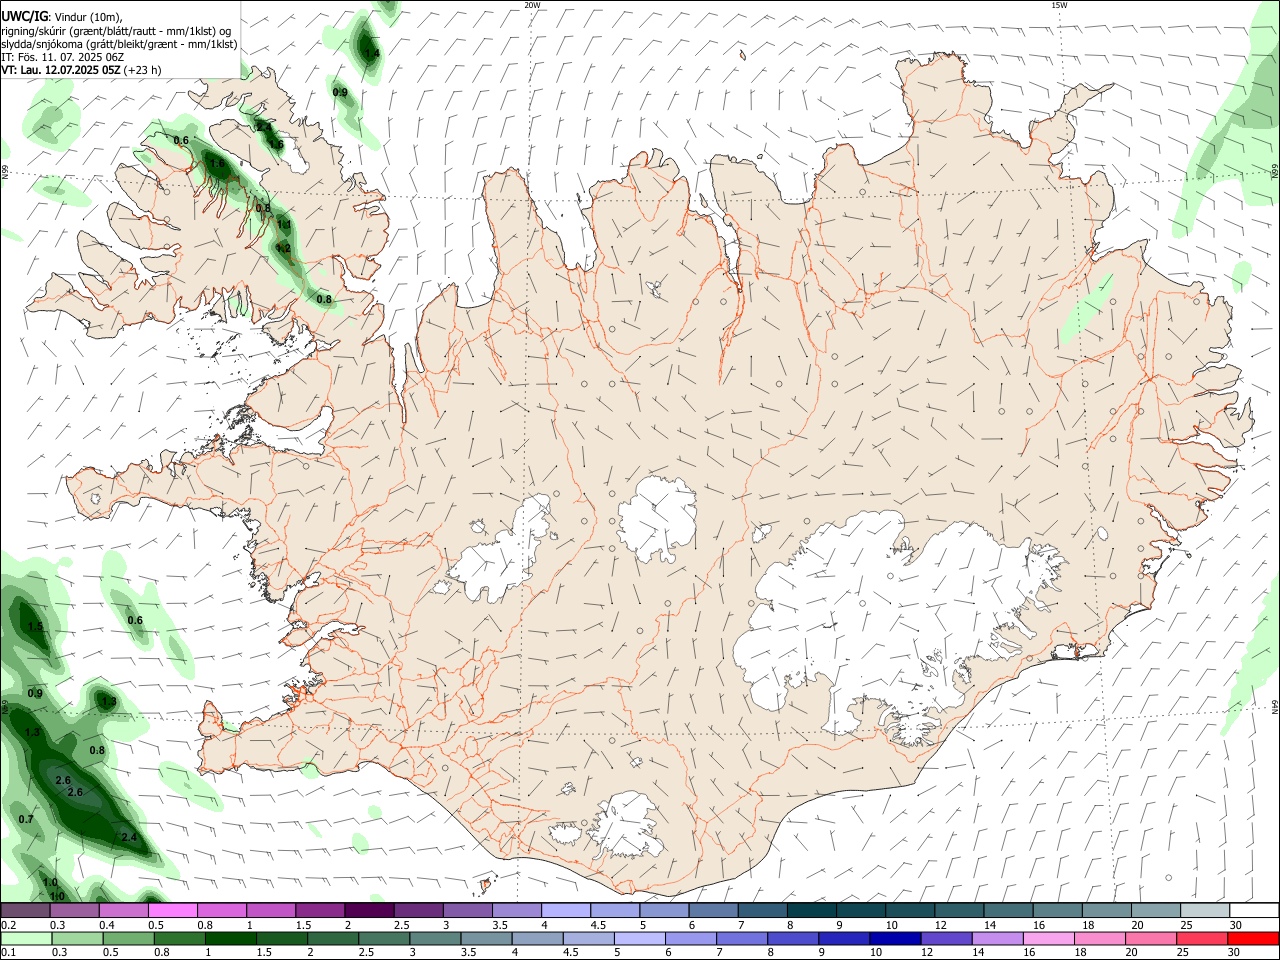
Task: Click the 2.4 precipitation value in the southwest
Action: [128, 837]
